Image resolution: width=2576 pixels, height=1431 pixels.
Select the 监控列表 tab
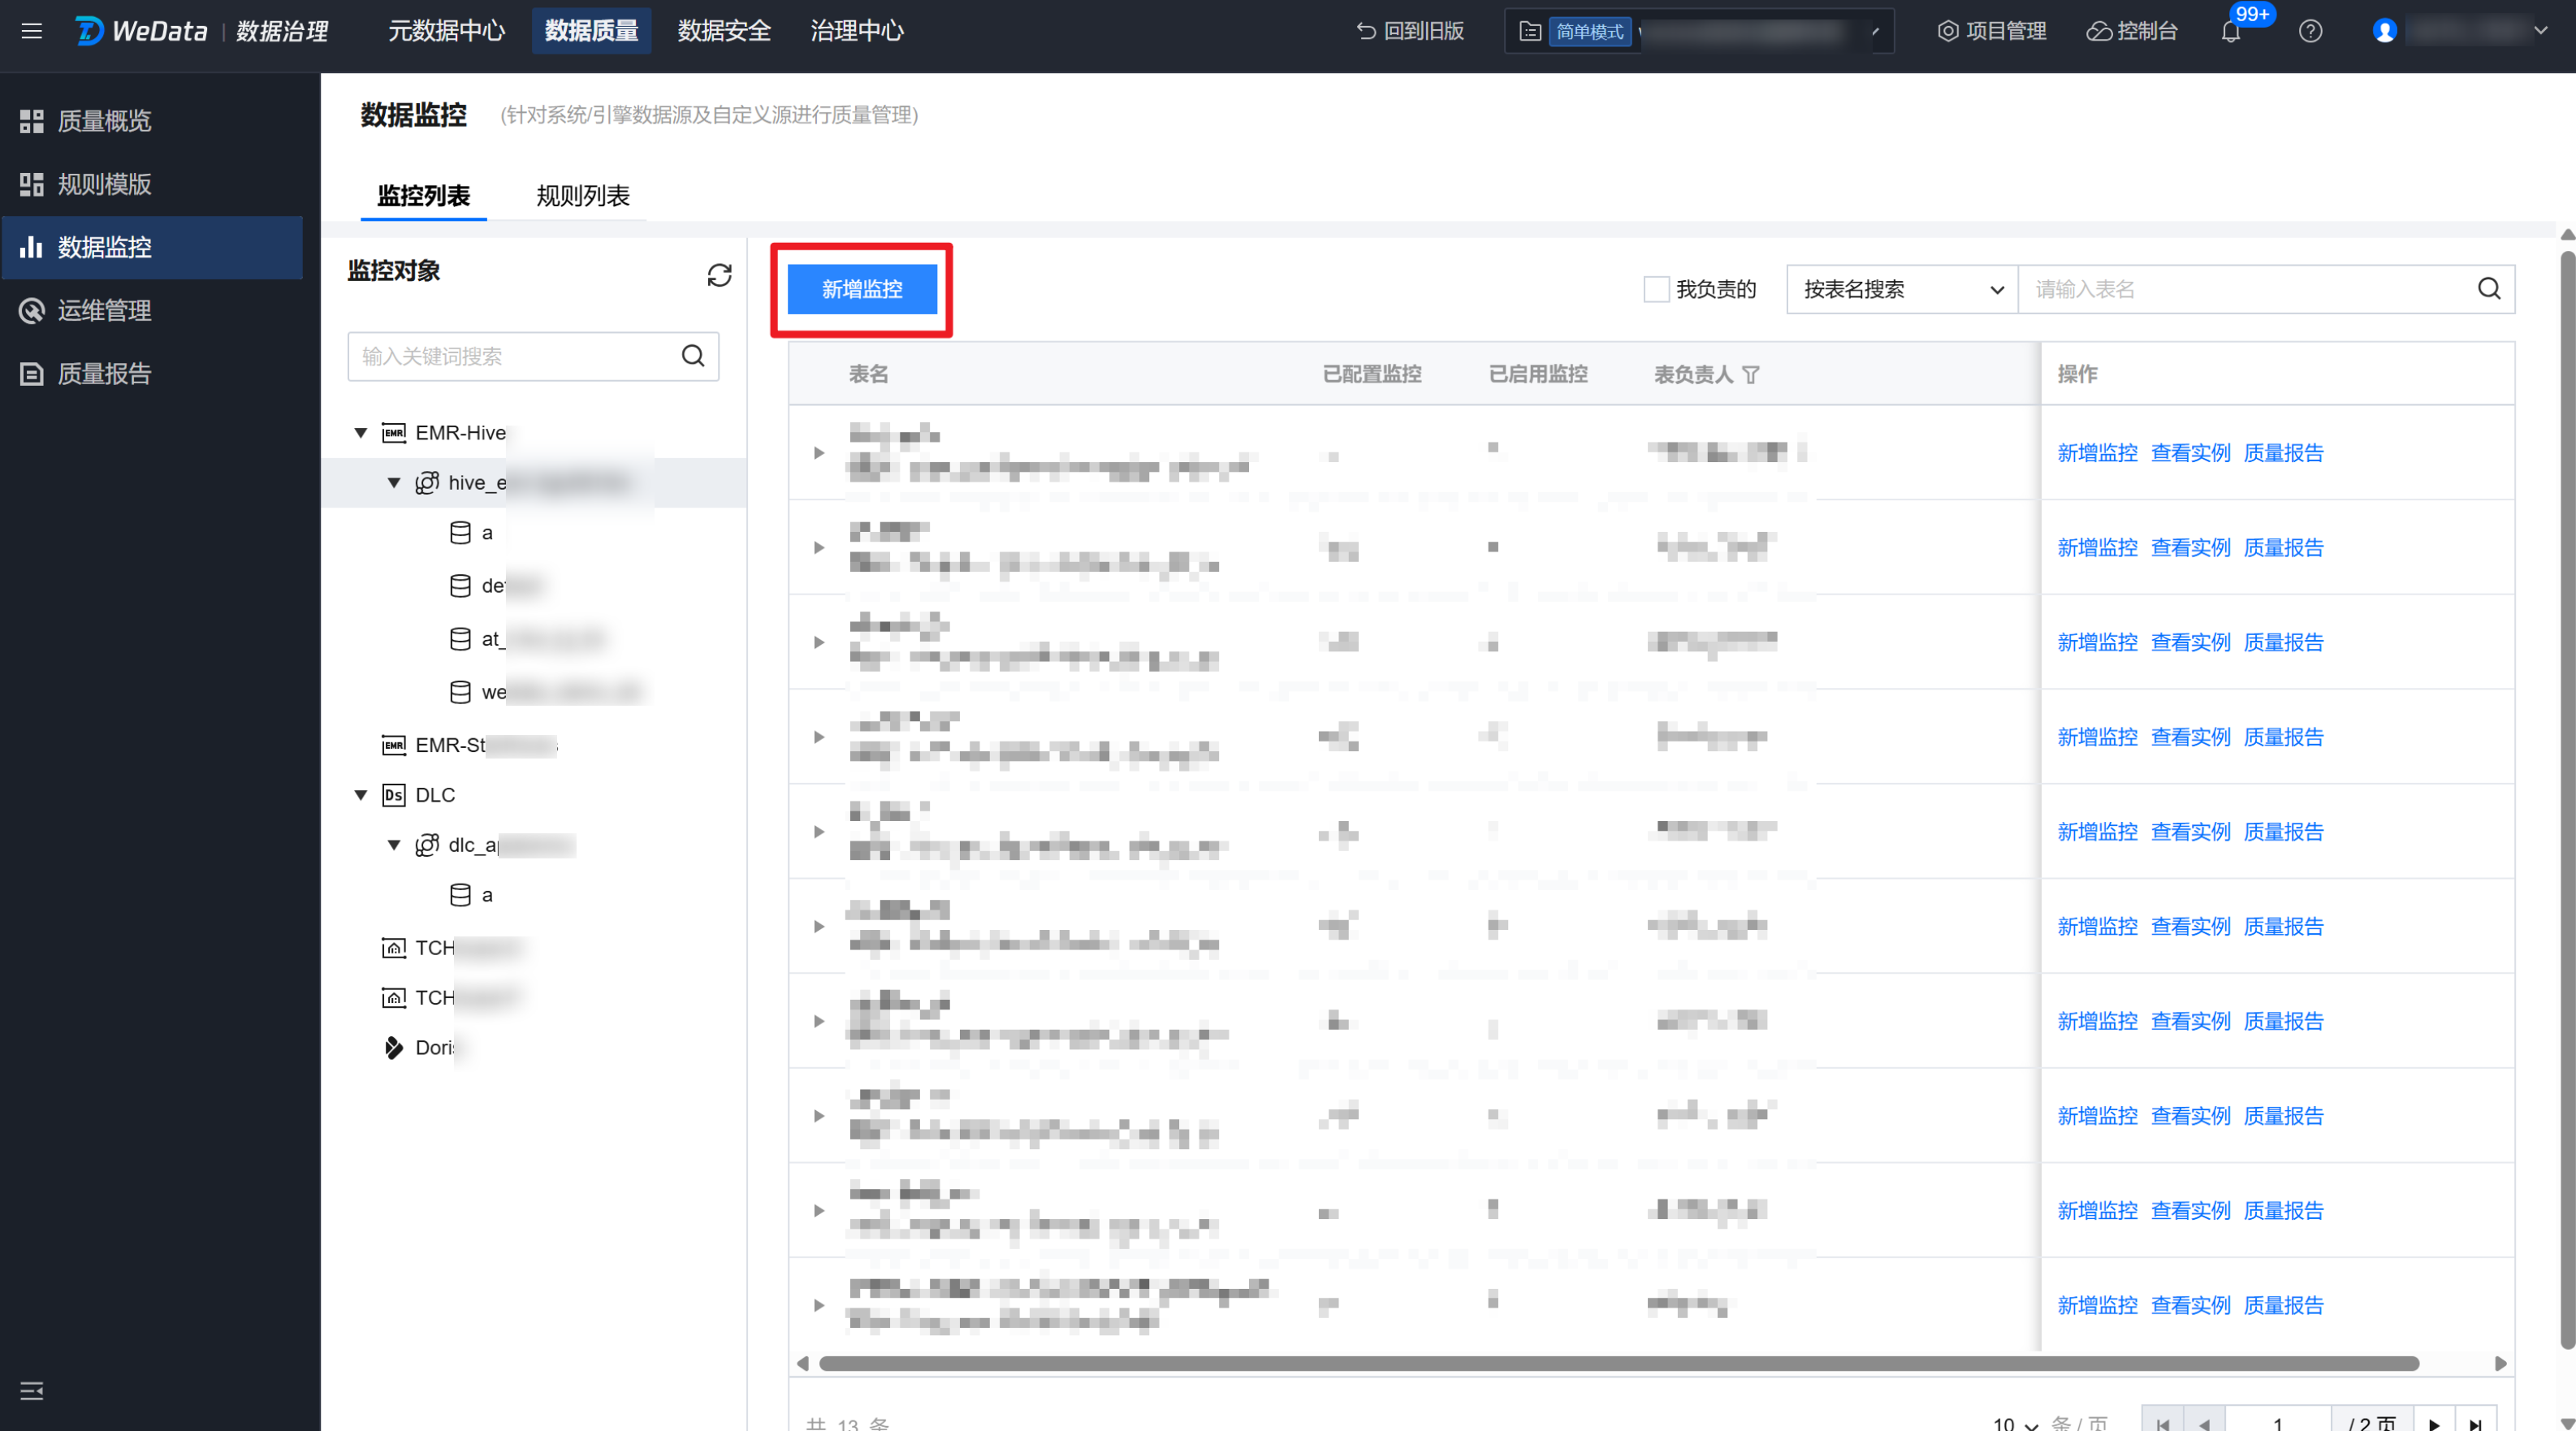click(x=423, y=195)
